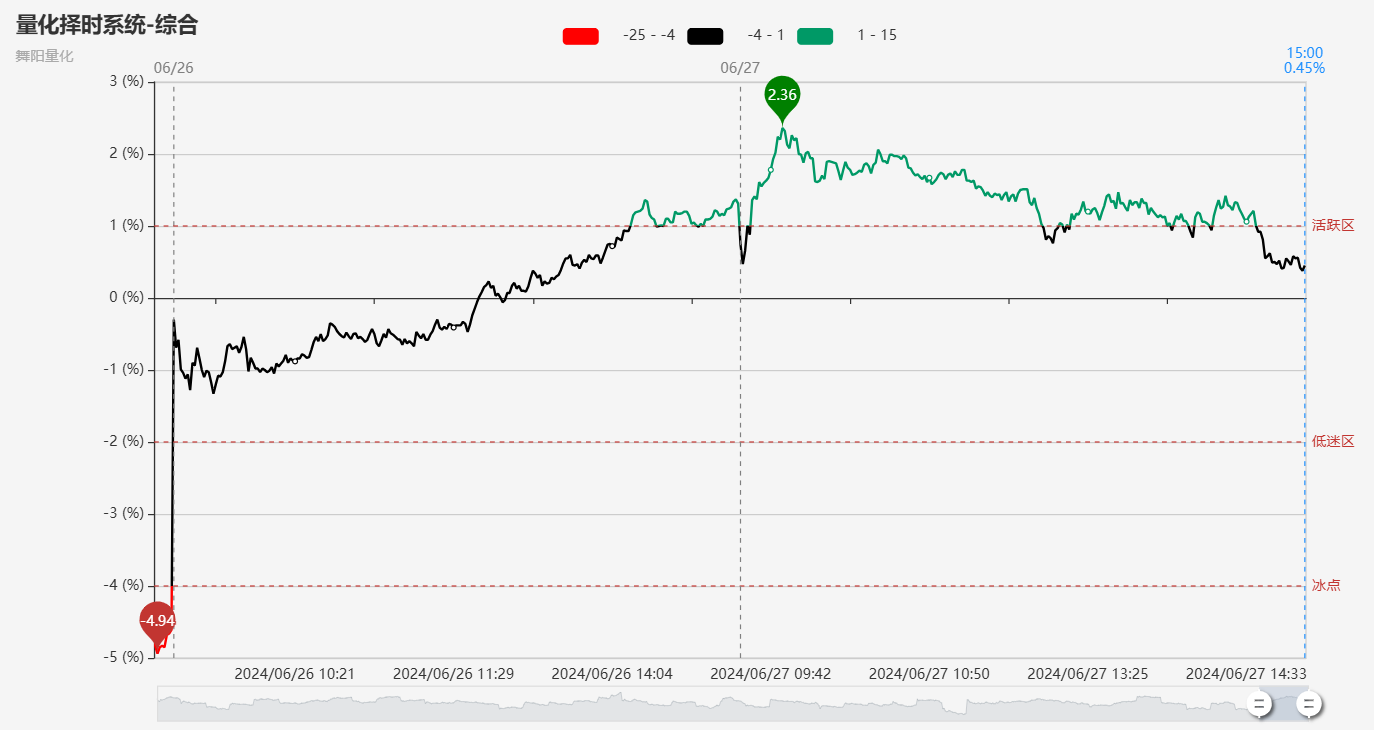Select the 低迷区 threshold label
This screenshot has height=730, width=1374.
(1333, 442)
